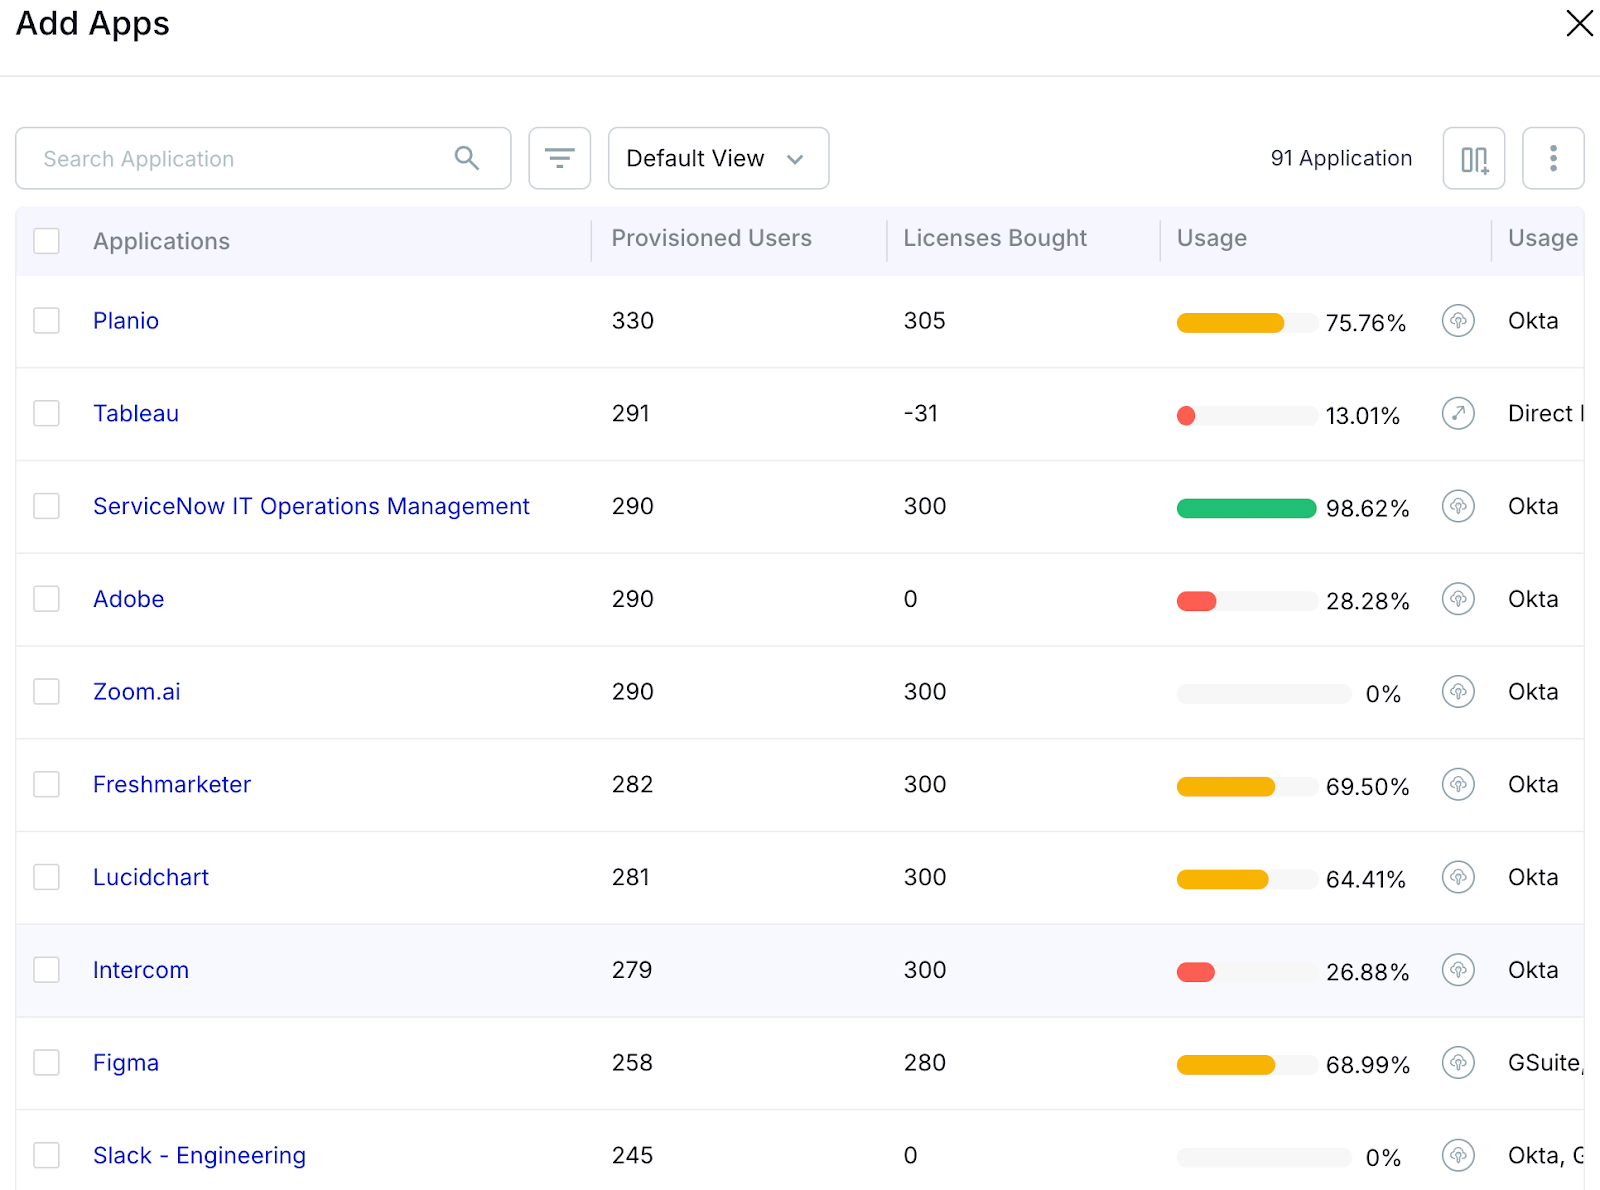Screen dimensions: 1600x1190
Task: Tick the Lucidchart row checkbox
Action: [47, 877]
